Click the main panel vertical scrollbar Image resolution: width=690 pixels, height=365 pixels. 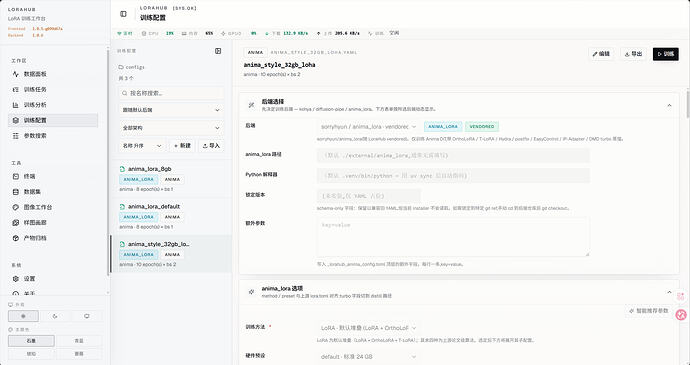tap(688, 103)
